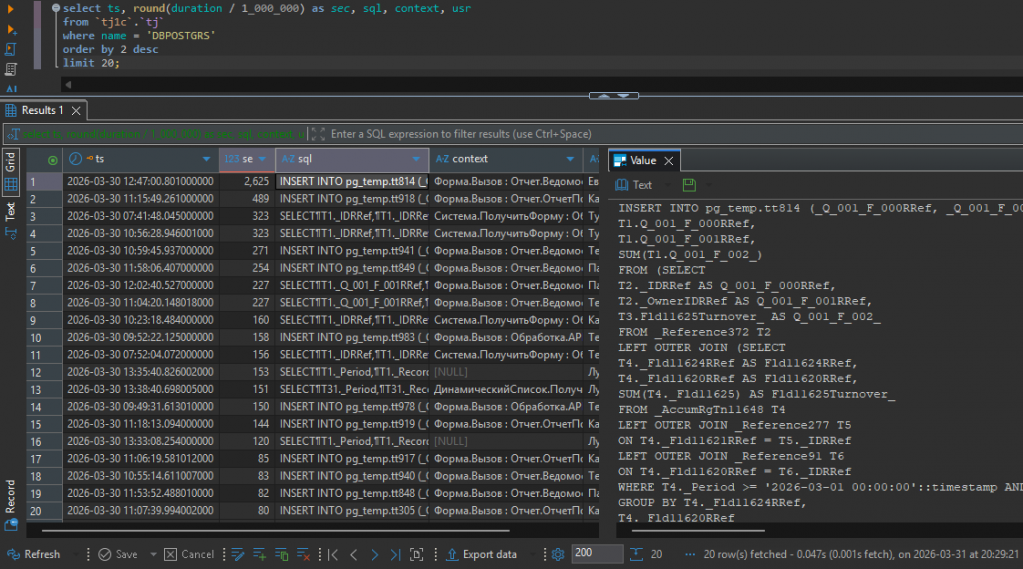Click the Execute SQL query arrow icon
The height and width of the screenshot is (569, 1023).
[10, 9]
